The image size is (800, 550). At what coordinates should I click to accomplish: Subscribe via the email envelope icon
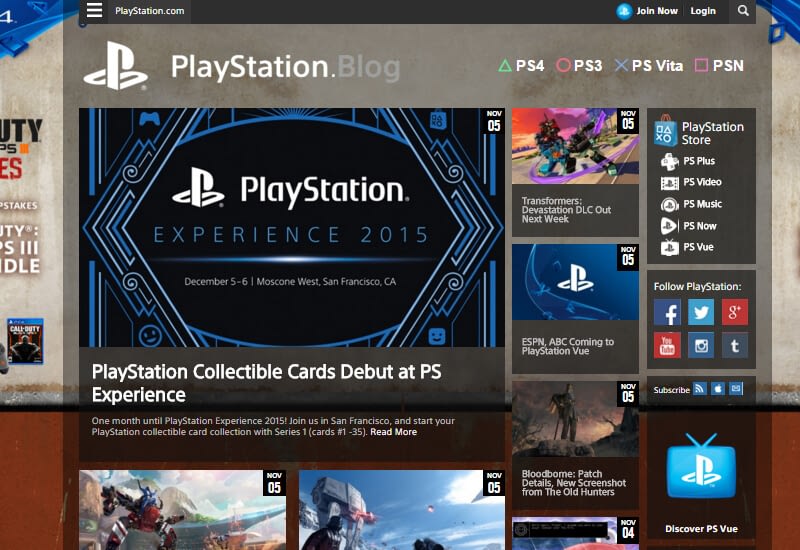[x=736, y=389]
